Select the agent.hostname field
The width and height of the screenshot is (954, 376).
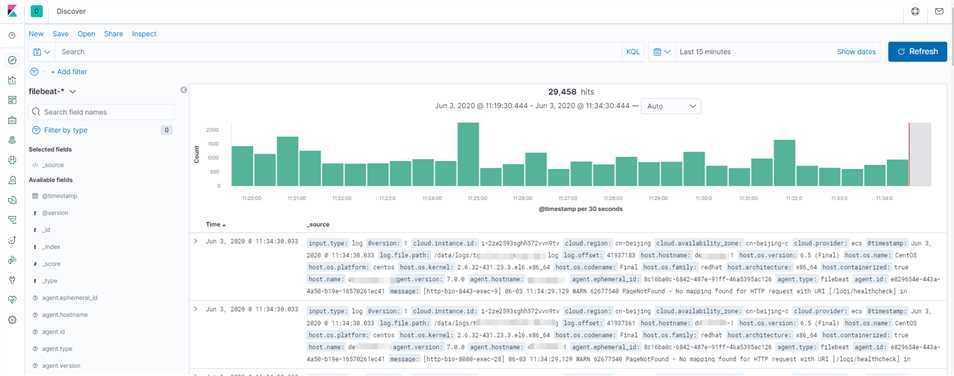[65, 315]
